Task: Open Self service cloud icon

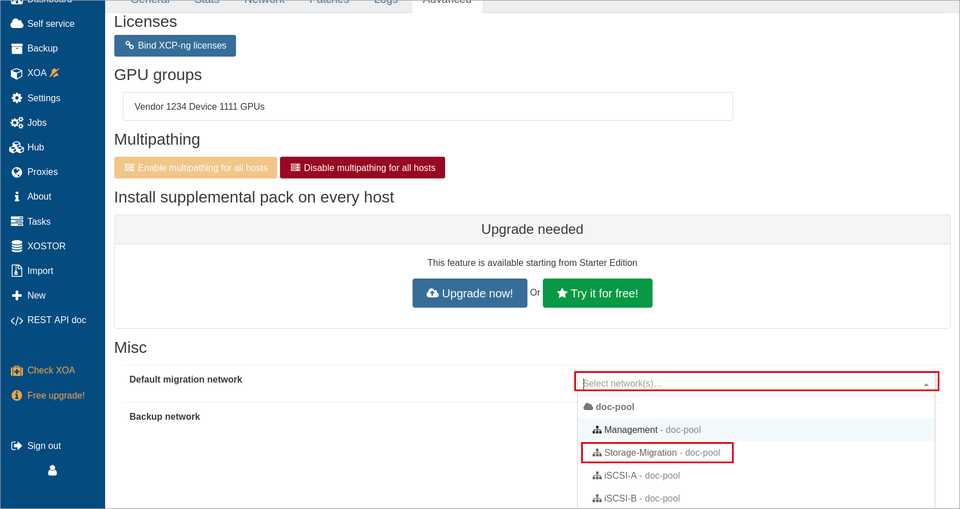Action: (17, 23)
